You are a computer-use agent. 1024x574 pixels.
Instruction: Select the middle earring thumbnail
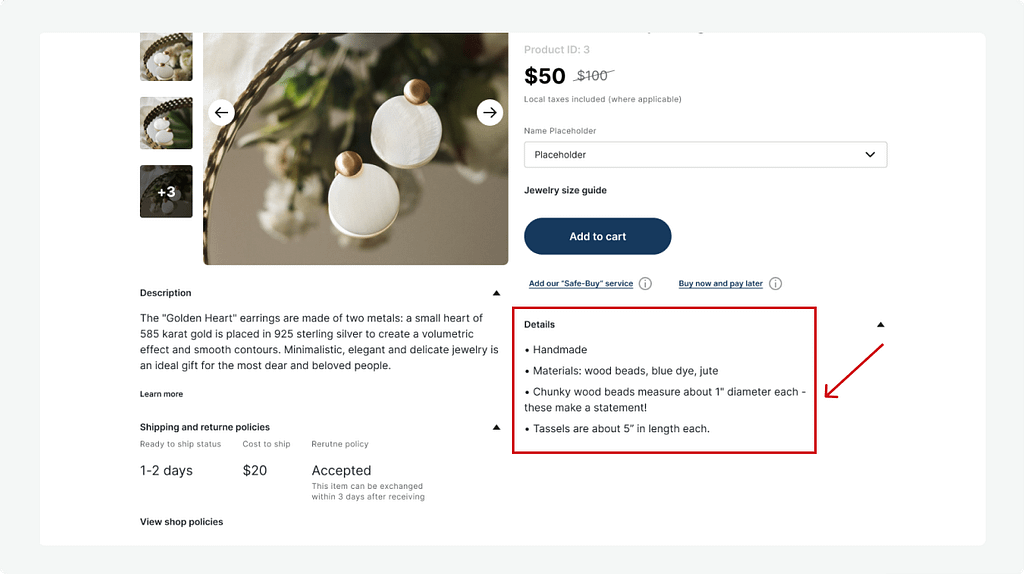166,123
